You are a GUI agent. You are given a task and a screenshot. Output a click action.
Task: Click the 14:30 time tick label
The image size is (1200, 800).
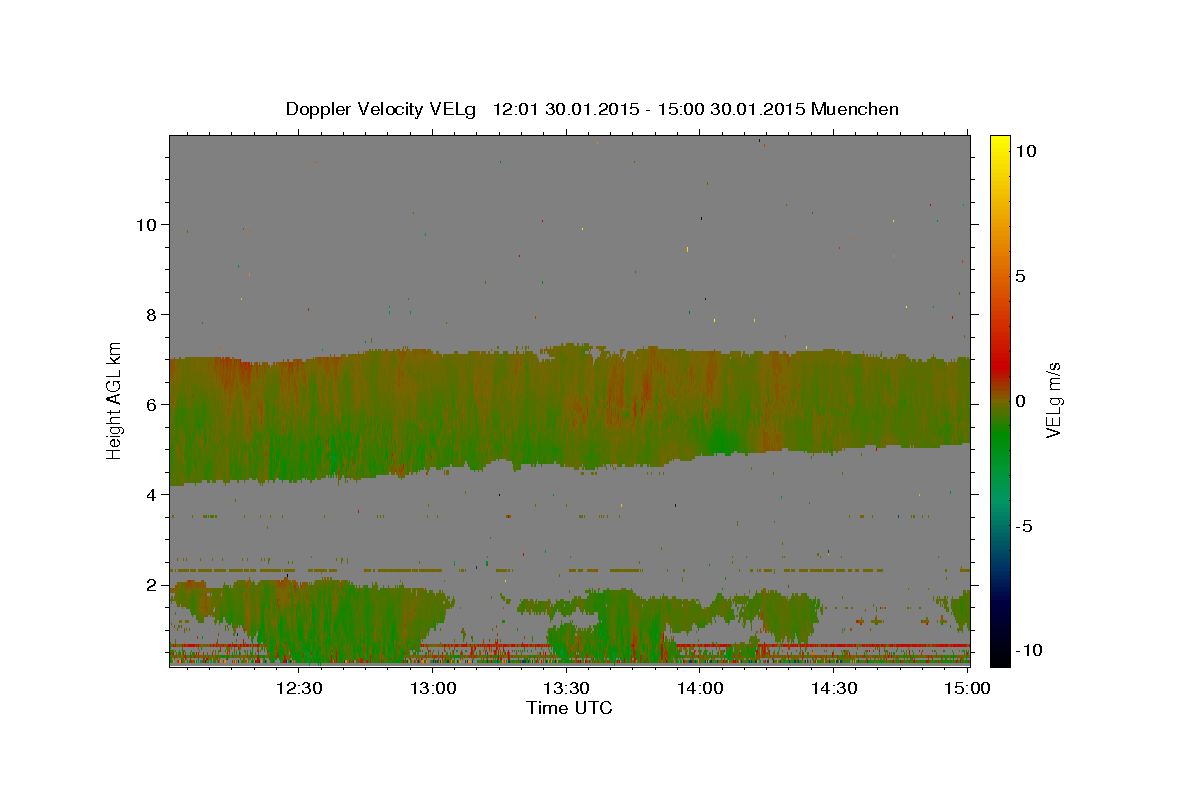(x=834, y=688)
